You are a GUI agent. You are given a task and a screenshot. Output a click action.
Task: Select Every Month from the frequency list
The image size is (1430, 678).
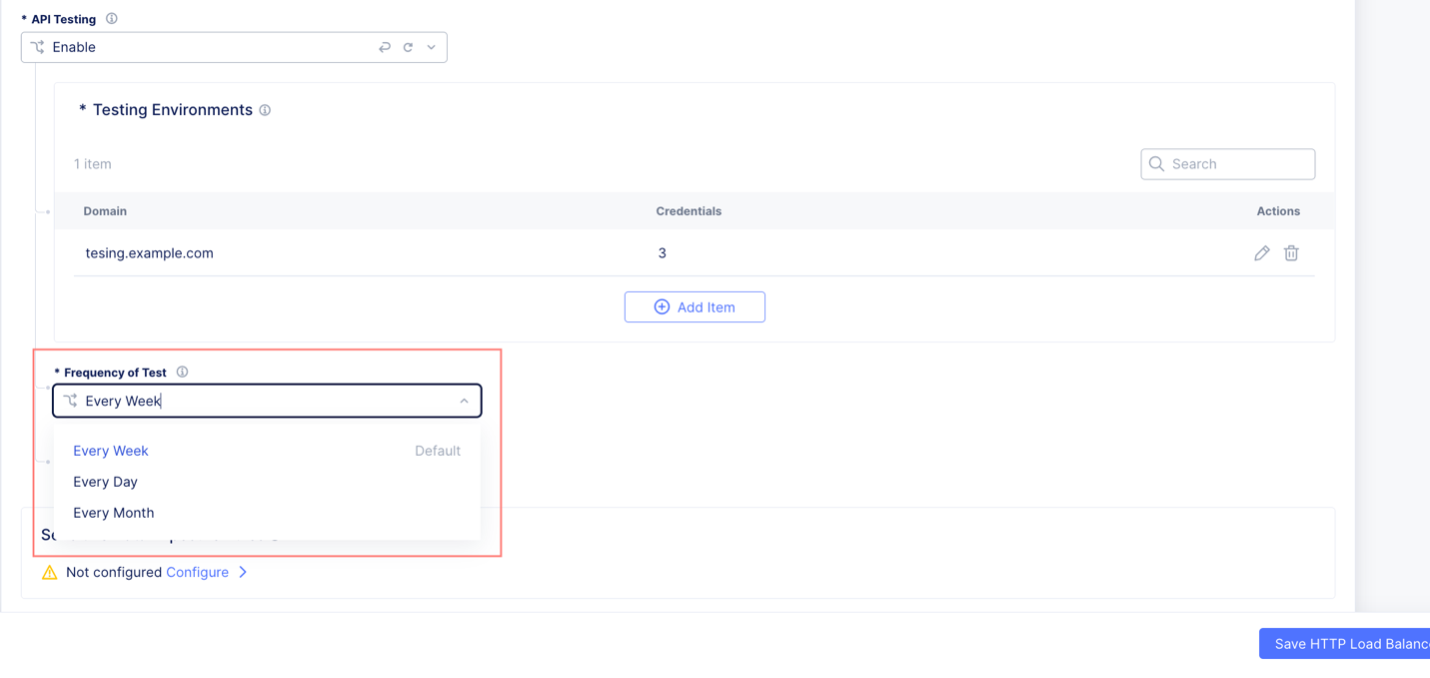(x=113, y=512)
